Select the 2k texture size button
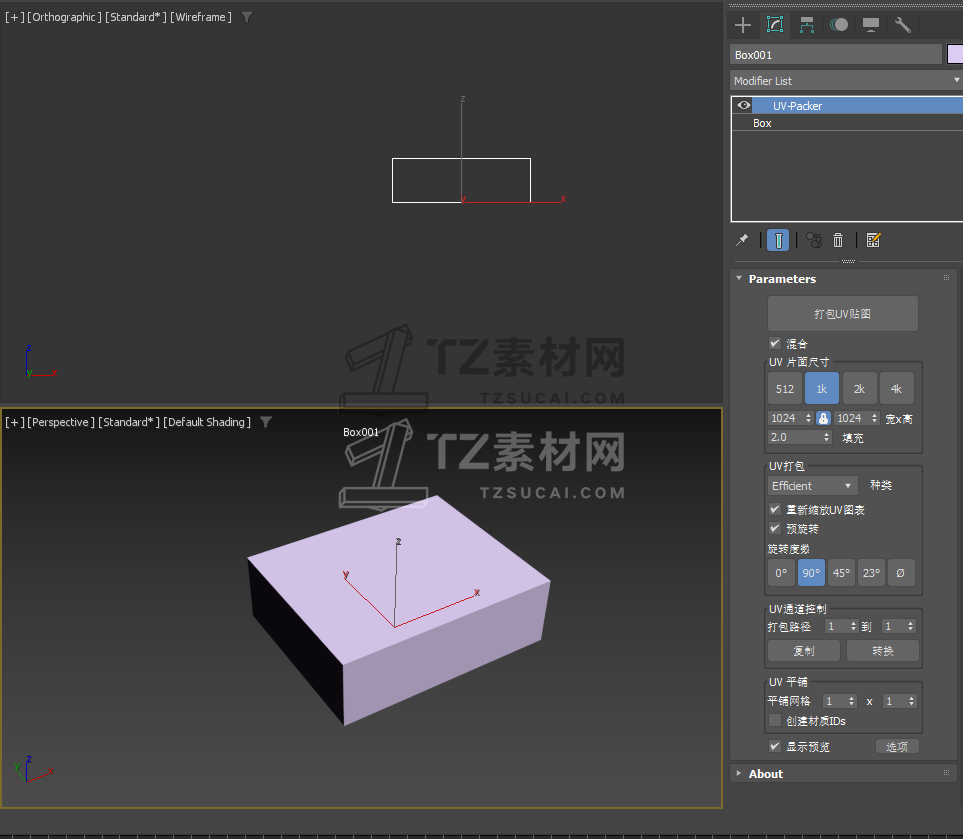This screenshot has width=963, height=839. 859,389
